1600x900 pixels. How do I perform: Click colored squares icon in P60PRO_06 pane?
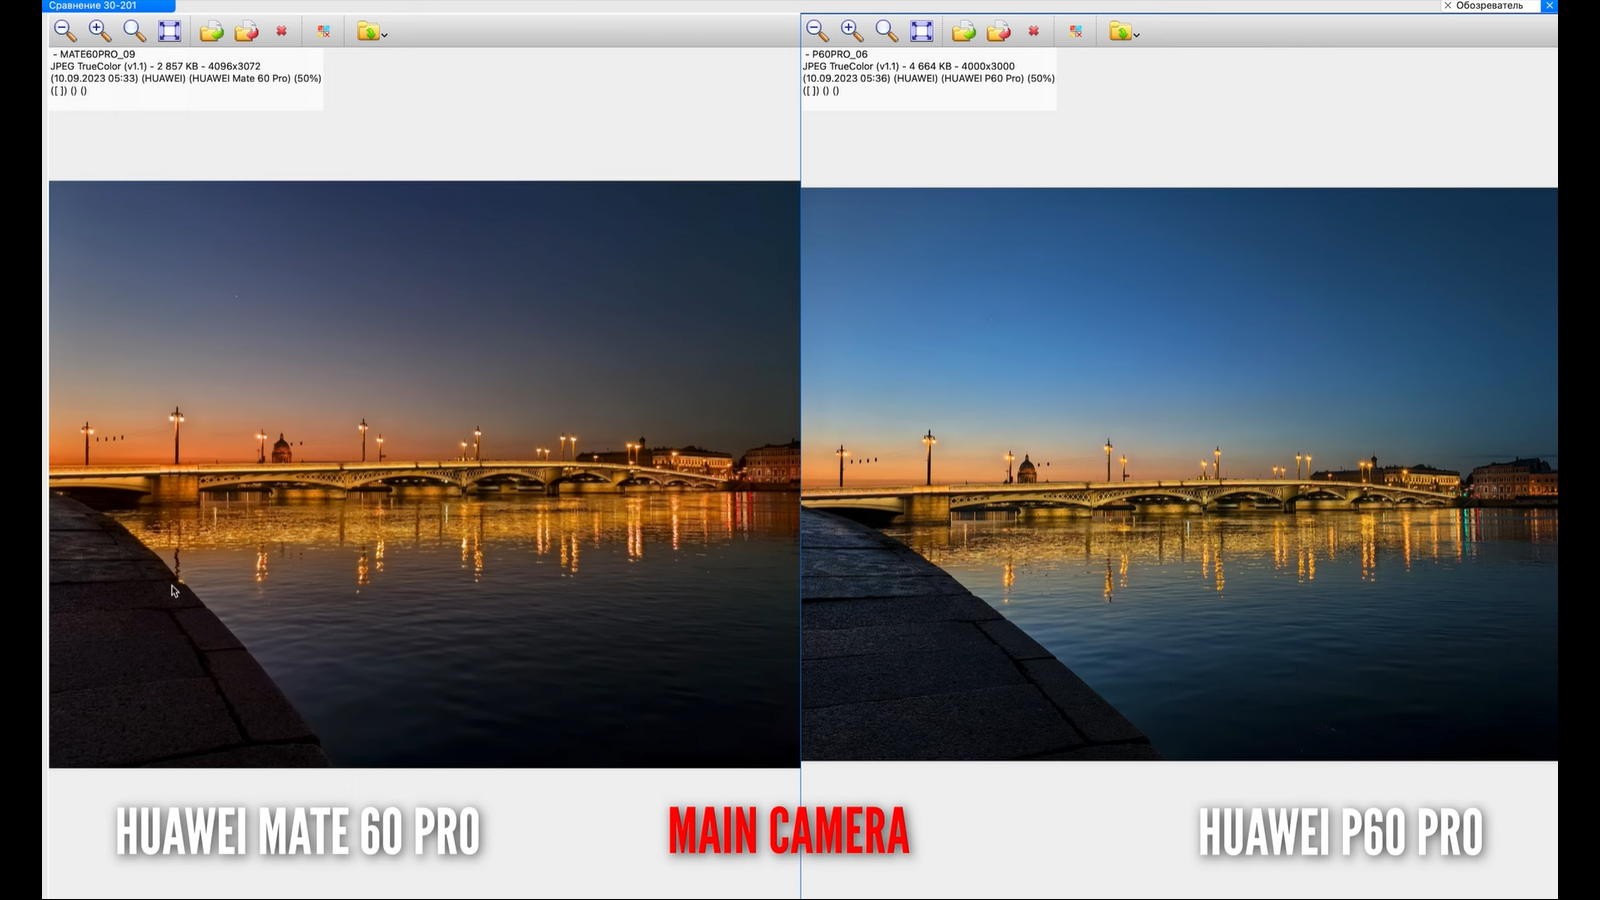pyautogui.click(x=1076, y=32)
